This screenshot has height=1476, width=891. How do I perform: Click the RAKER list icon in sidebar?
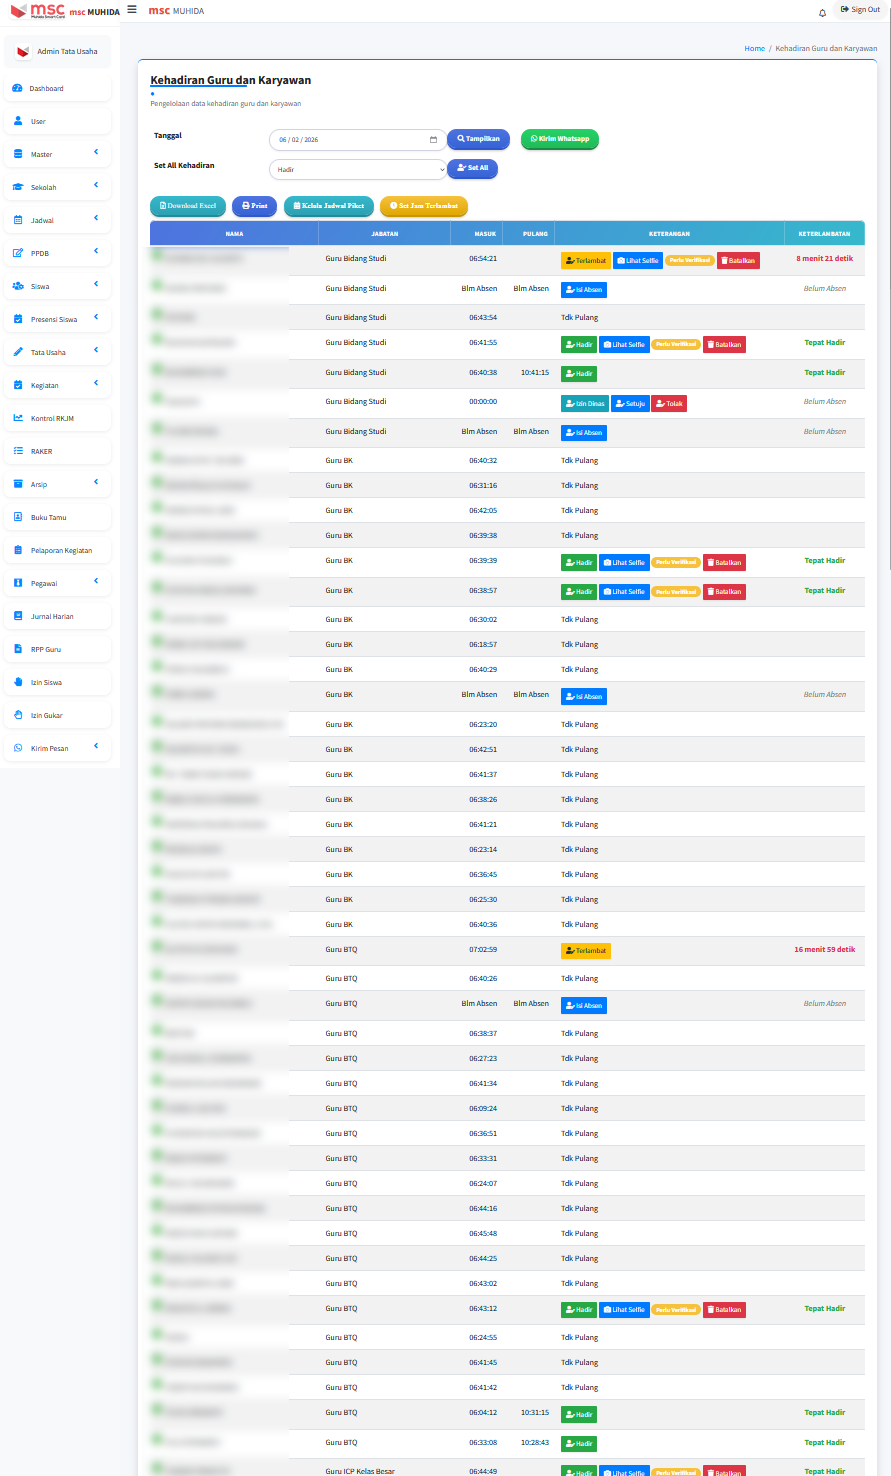[x=18, y=451]
